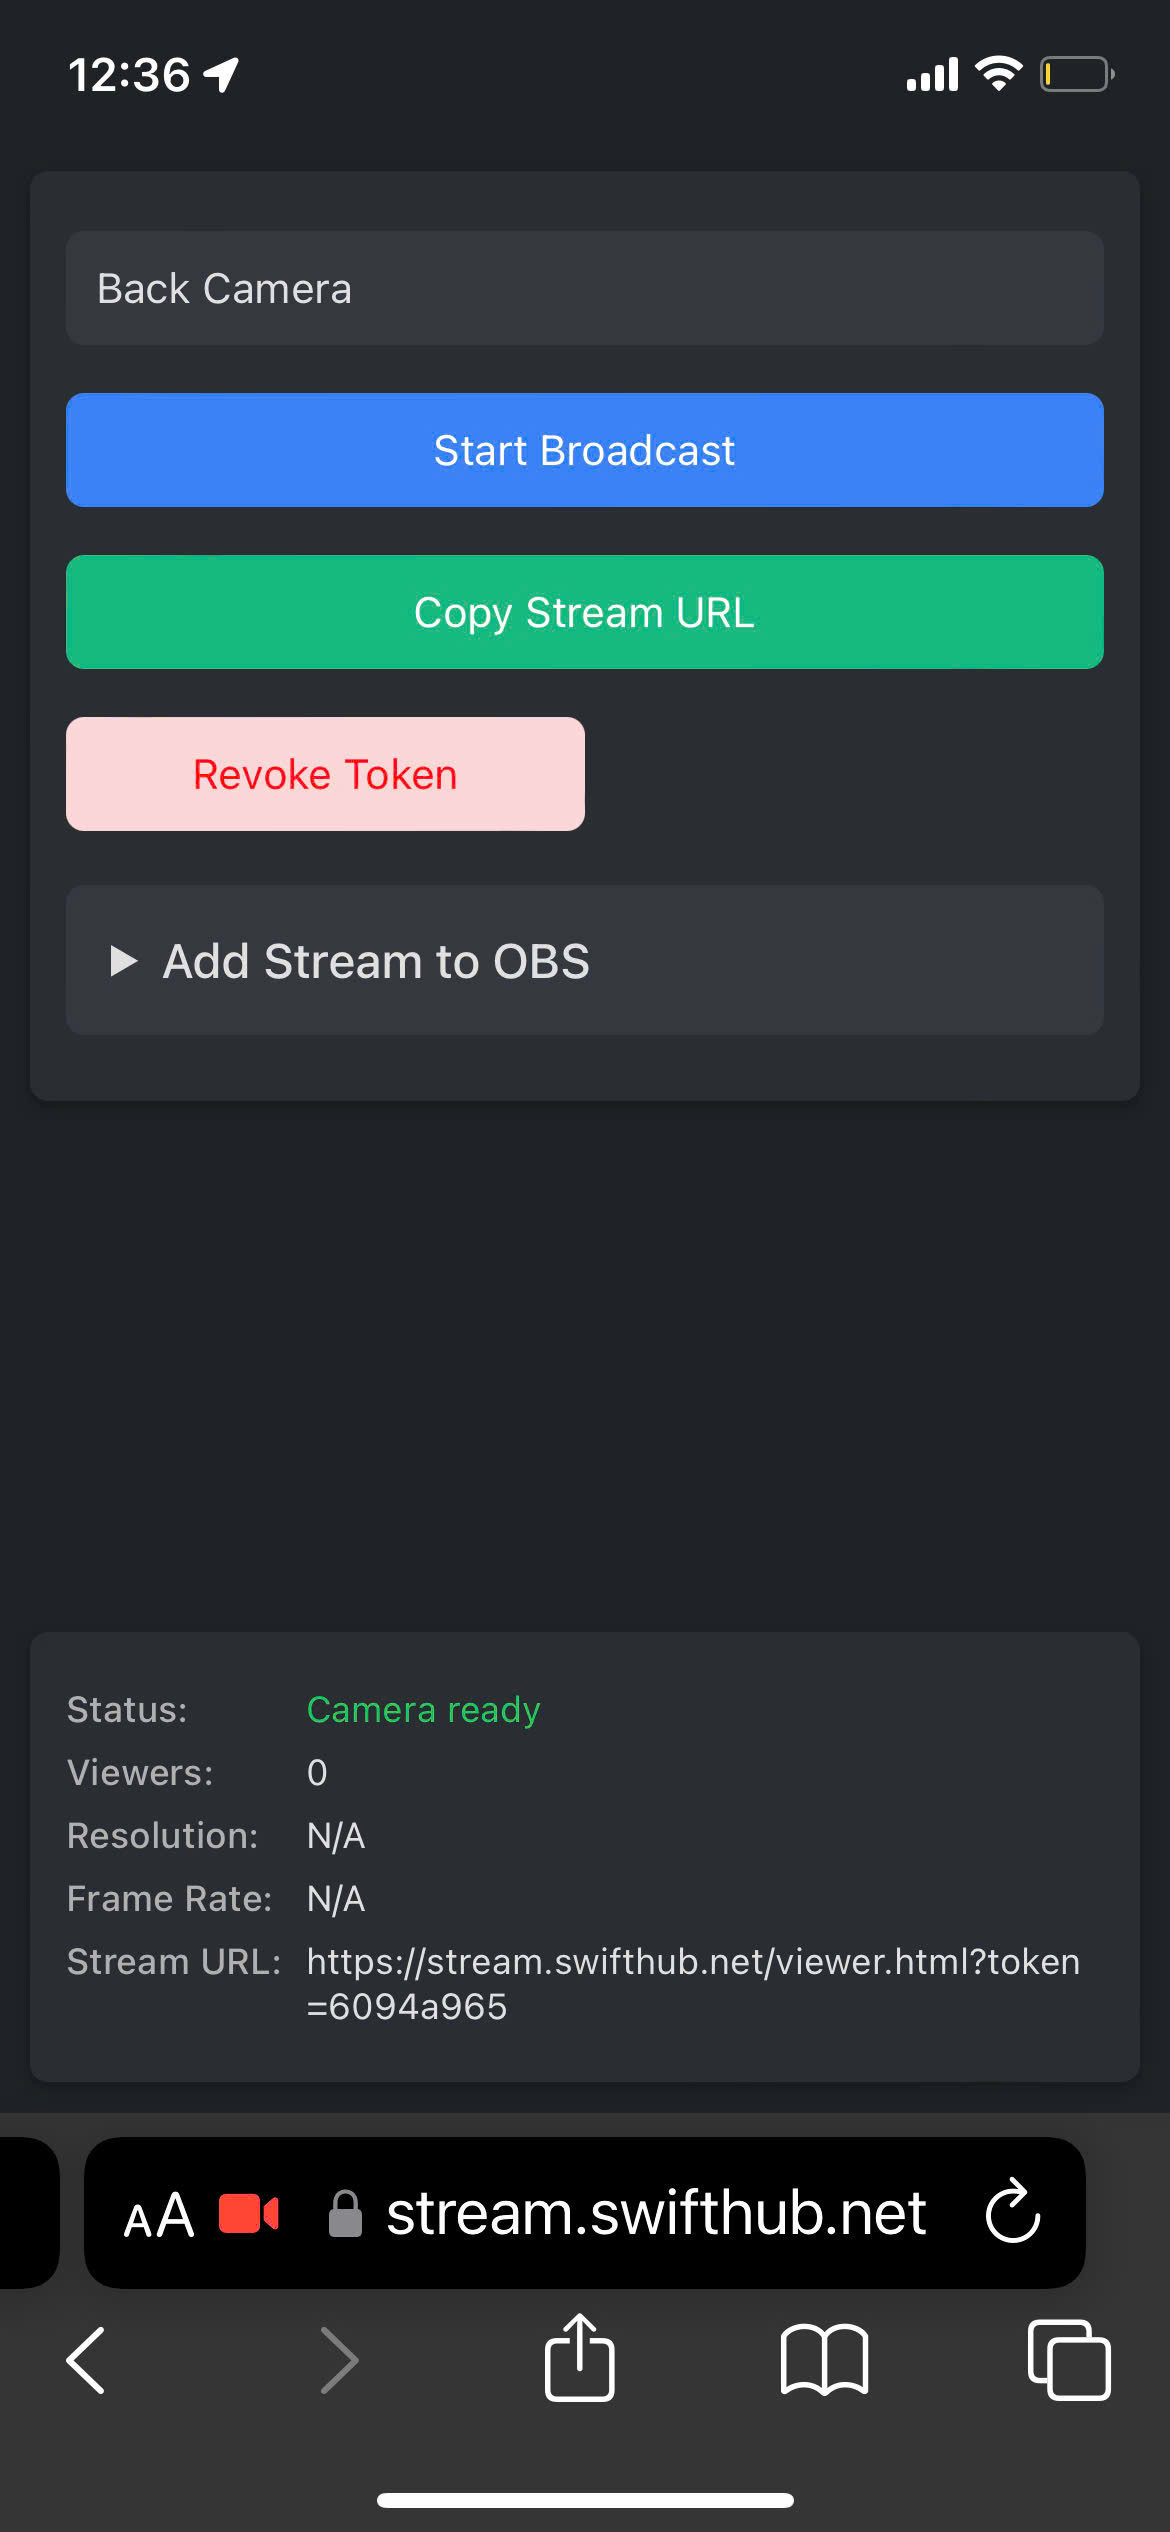The width and height of the screenshot is (1170, 2532).
Task: Tap the red camera recording icon
Action: click(249, 2214)
